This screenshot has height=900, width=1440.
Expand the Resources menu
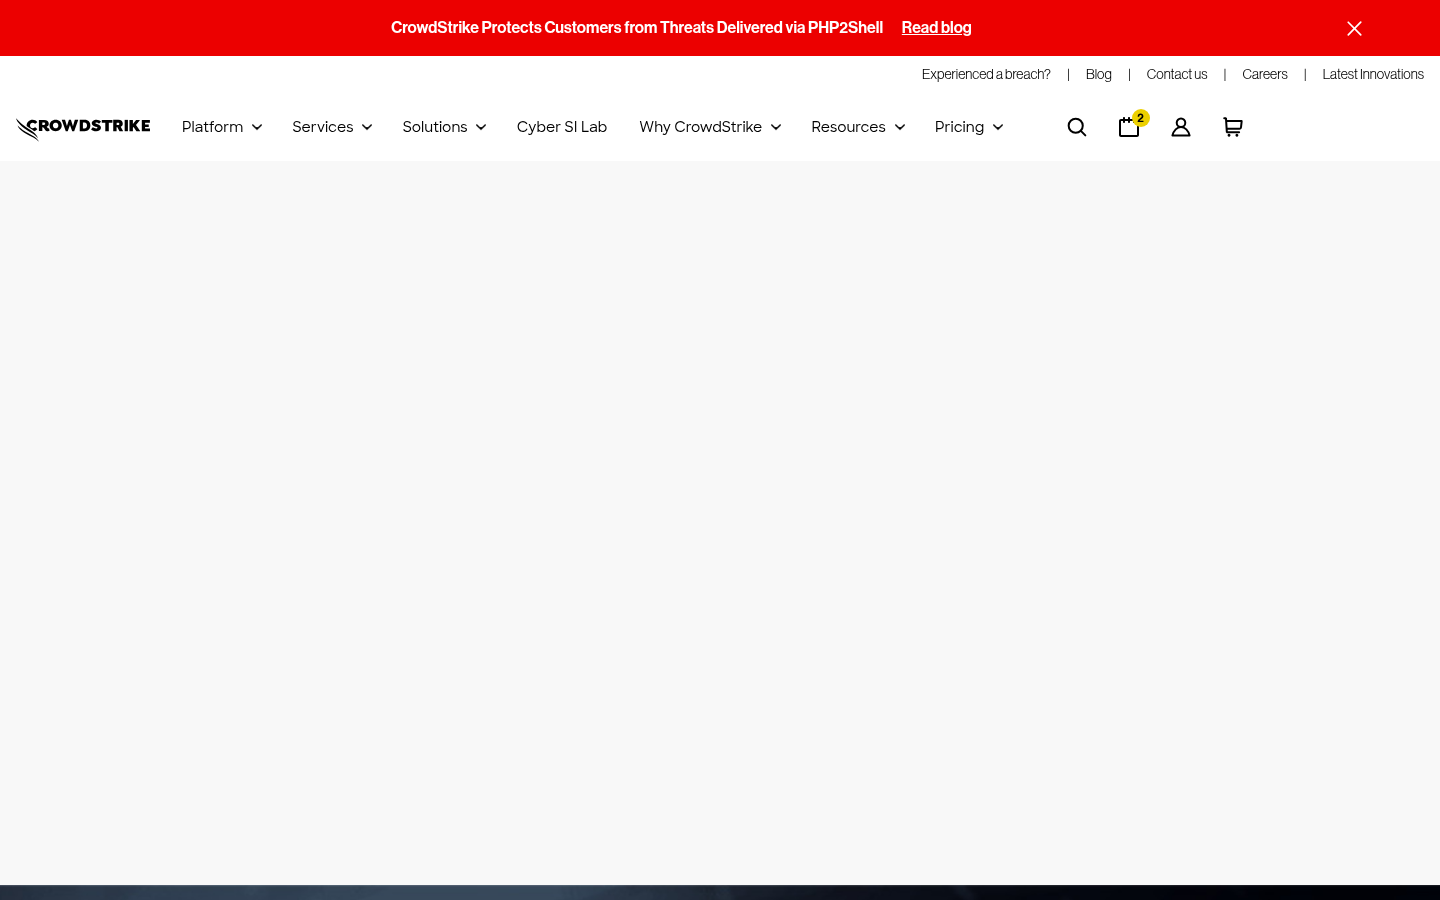858,127
